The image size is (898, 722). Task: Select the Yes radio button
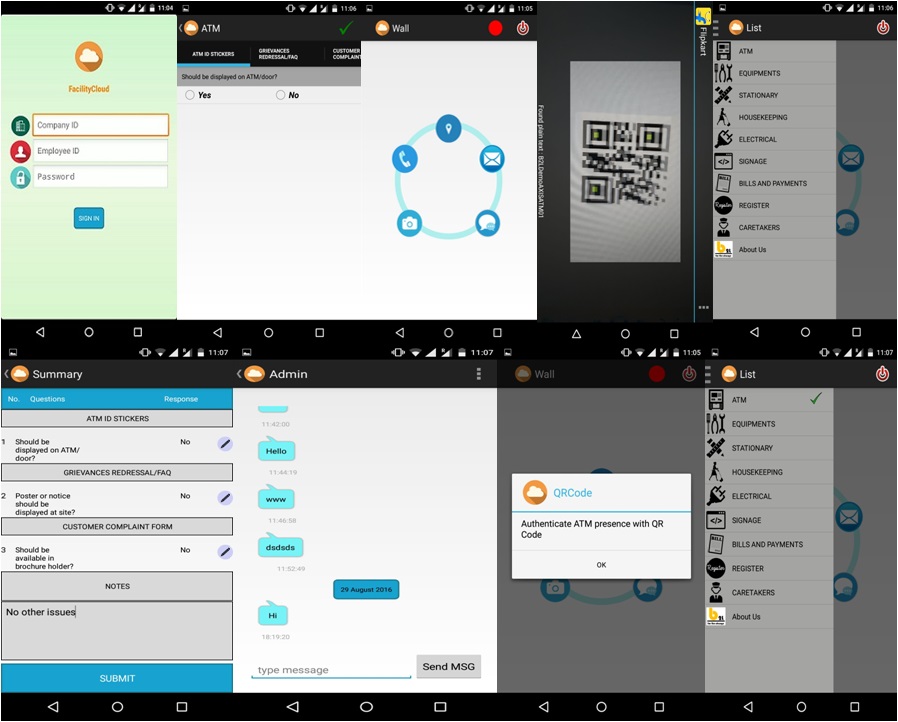190,95
